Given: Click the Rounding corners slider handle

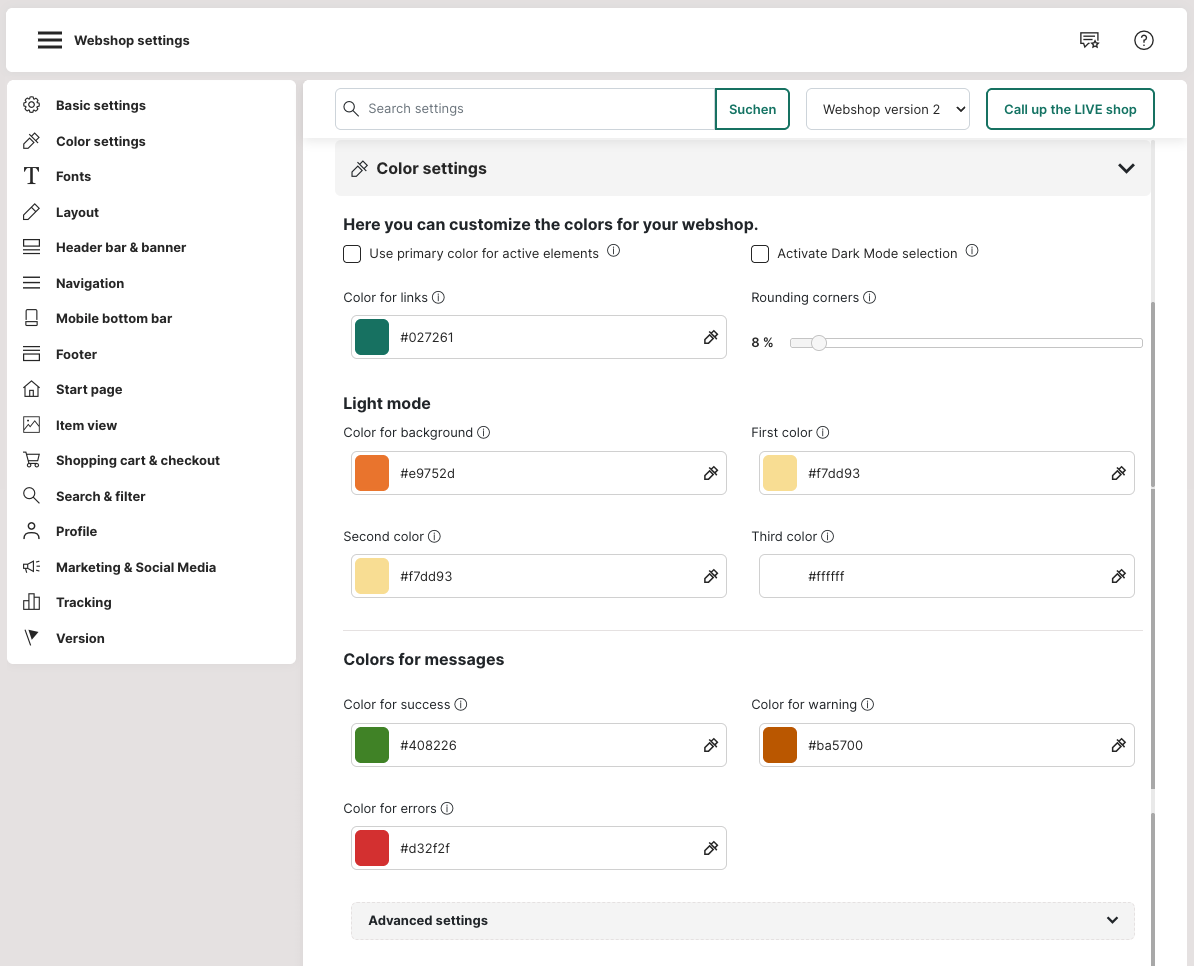Looking at the screenshot, I should pyautogui.click(x=819, y=343).
